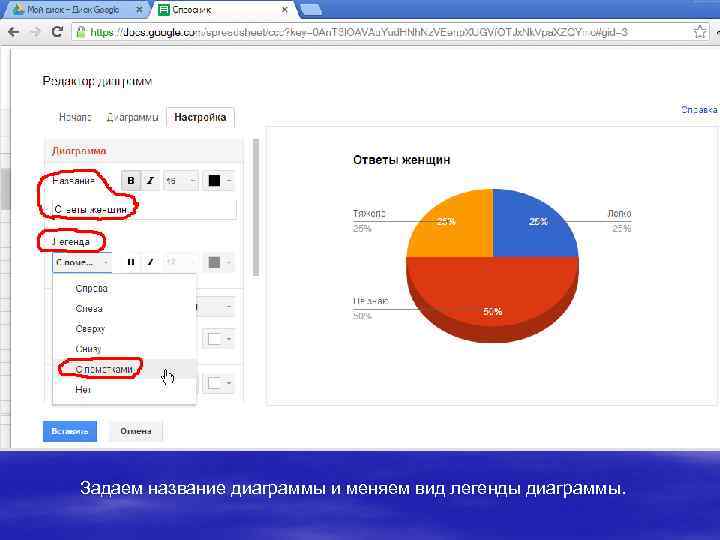This screenshot has height=540, width=720.
Task: Close the 'Мой диск' browser tab
Action: pos(140,10)
